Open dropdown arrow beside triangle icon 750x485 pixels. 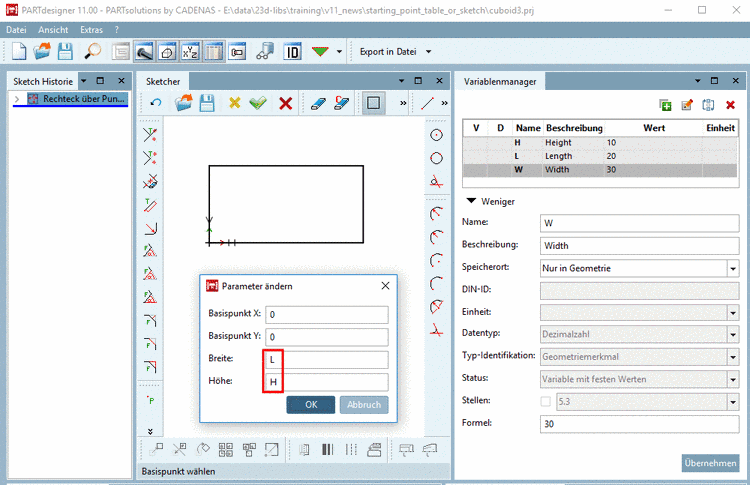(x=339, y=51)
